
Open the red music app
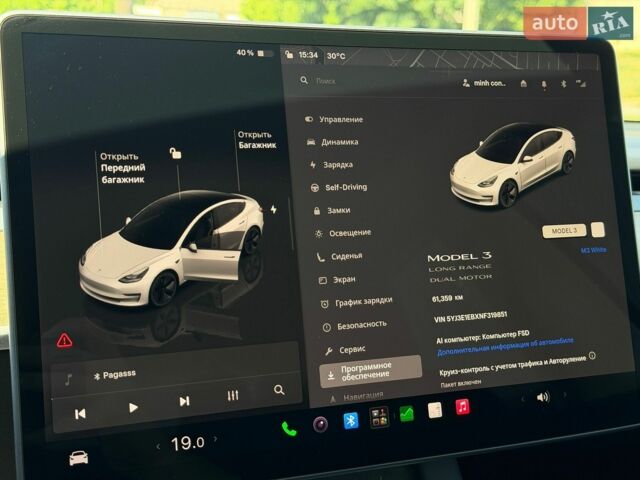462,407
